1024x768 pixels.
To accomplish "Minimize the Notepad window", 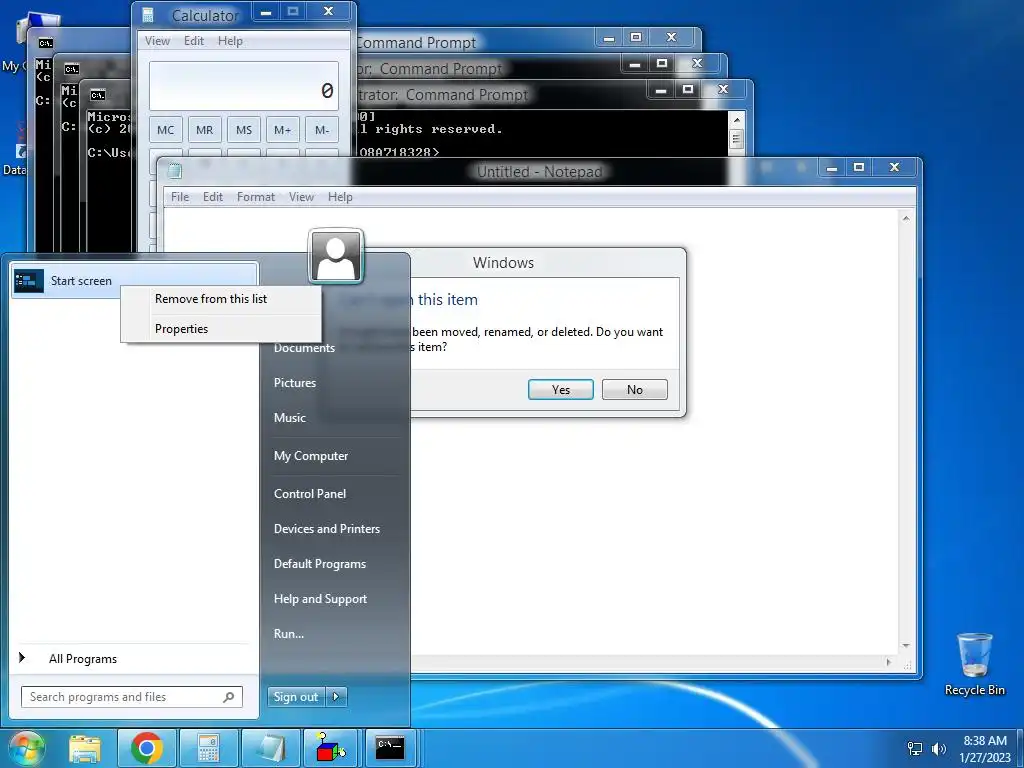I will 831,168.
